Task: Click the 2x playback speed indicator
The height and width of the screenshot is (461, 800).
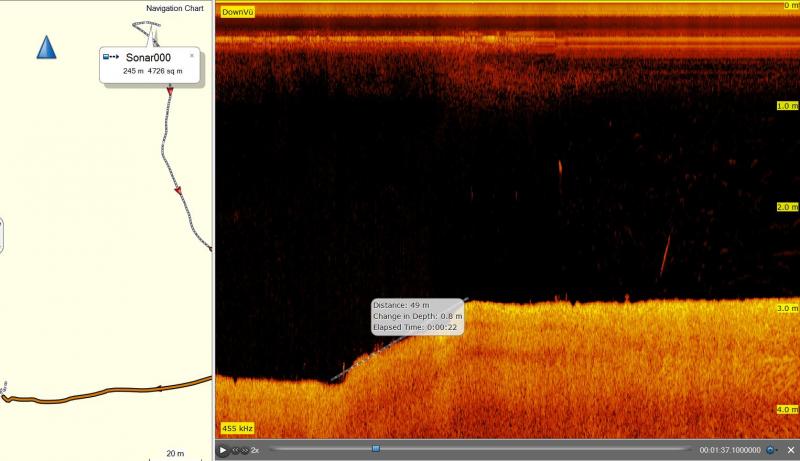Action: (x=255, y=451)
